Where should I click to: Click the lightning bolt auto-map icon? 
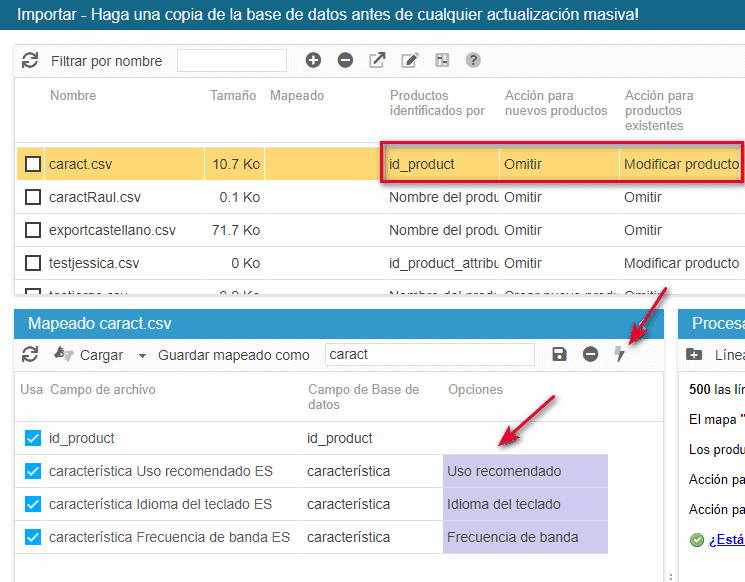[x=620, y=354]
